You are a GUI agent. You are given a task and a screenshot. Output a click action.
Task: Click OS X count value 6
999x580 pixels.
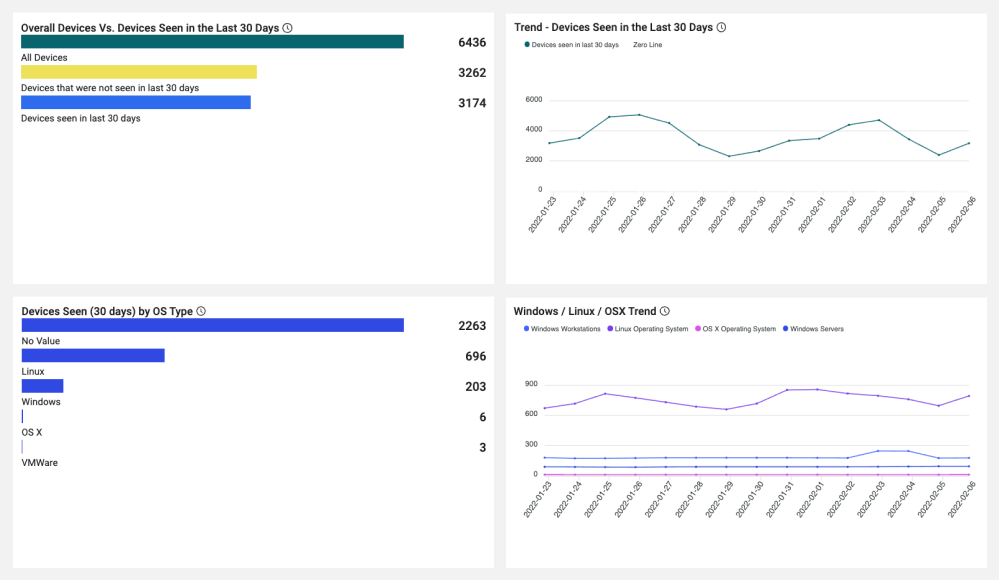[x=483, y=417]
